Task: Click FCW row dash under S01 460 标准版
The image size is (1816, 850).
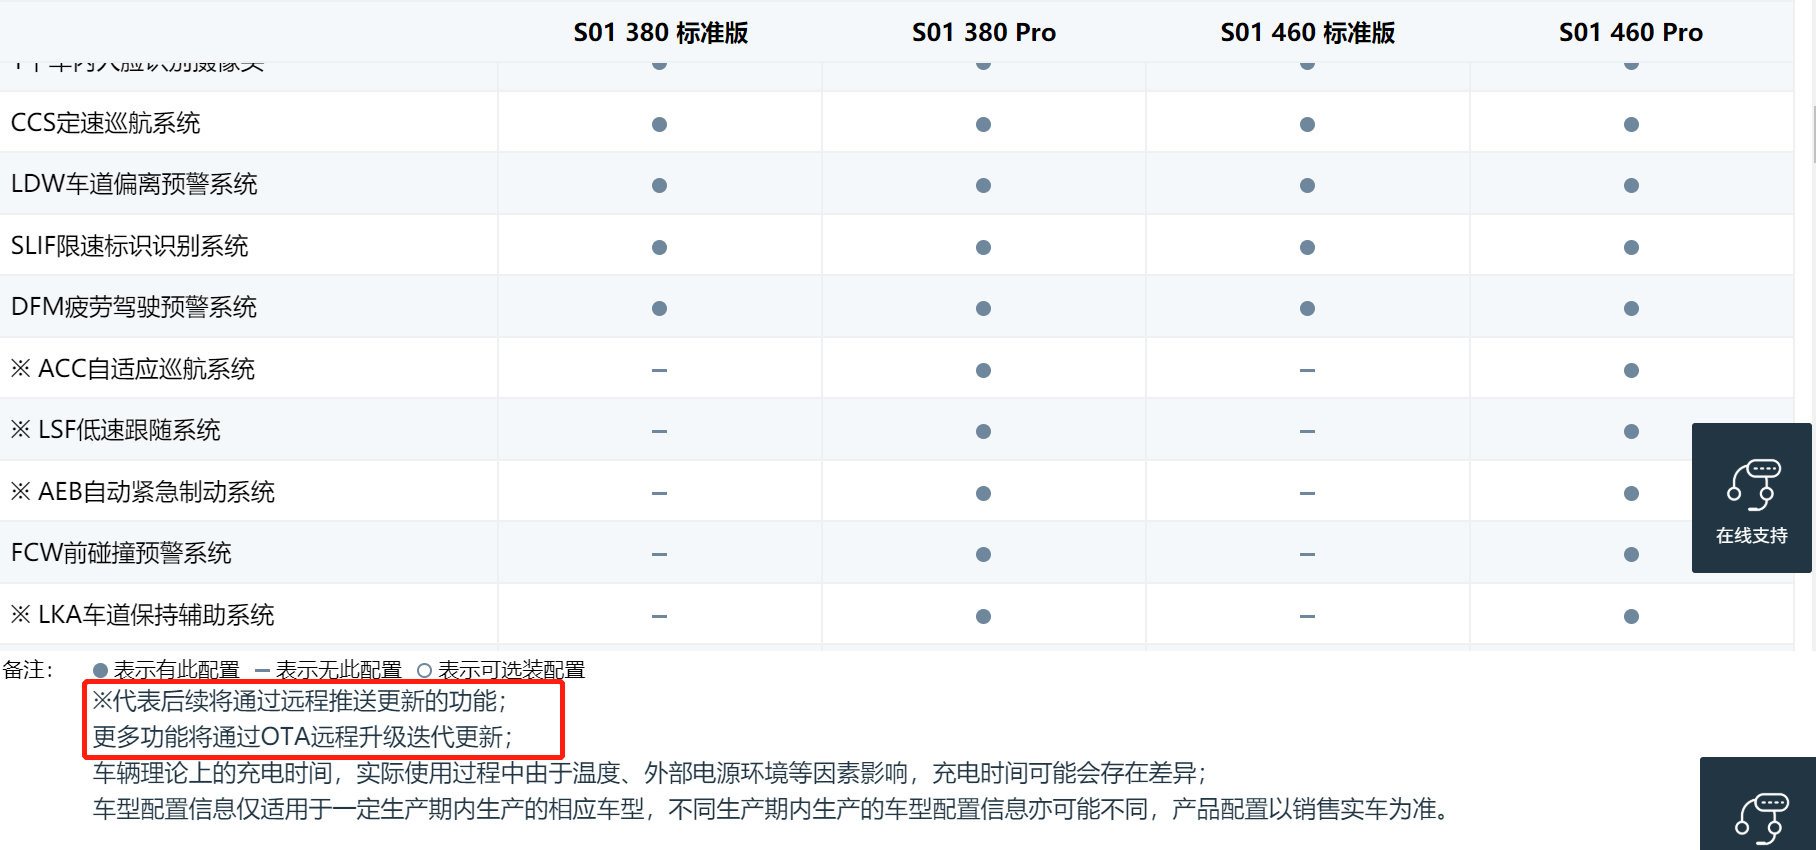Action: point(1307,554)
